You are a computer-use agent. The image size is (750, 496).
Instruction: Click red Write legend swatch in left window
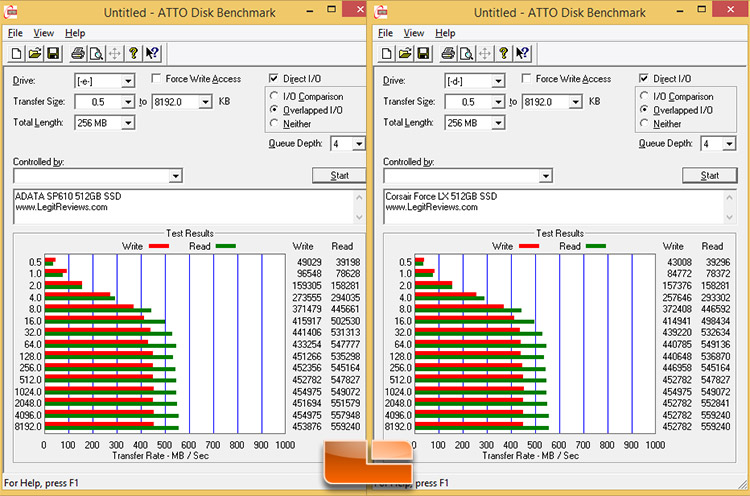pos(159,246)
